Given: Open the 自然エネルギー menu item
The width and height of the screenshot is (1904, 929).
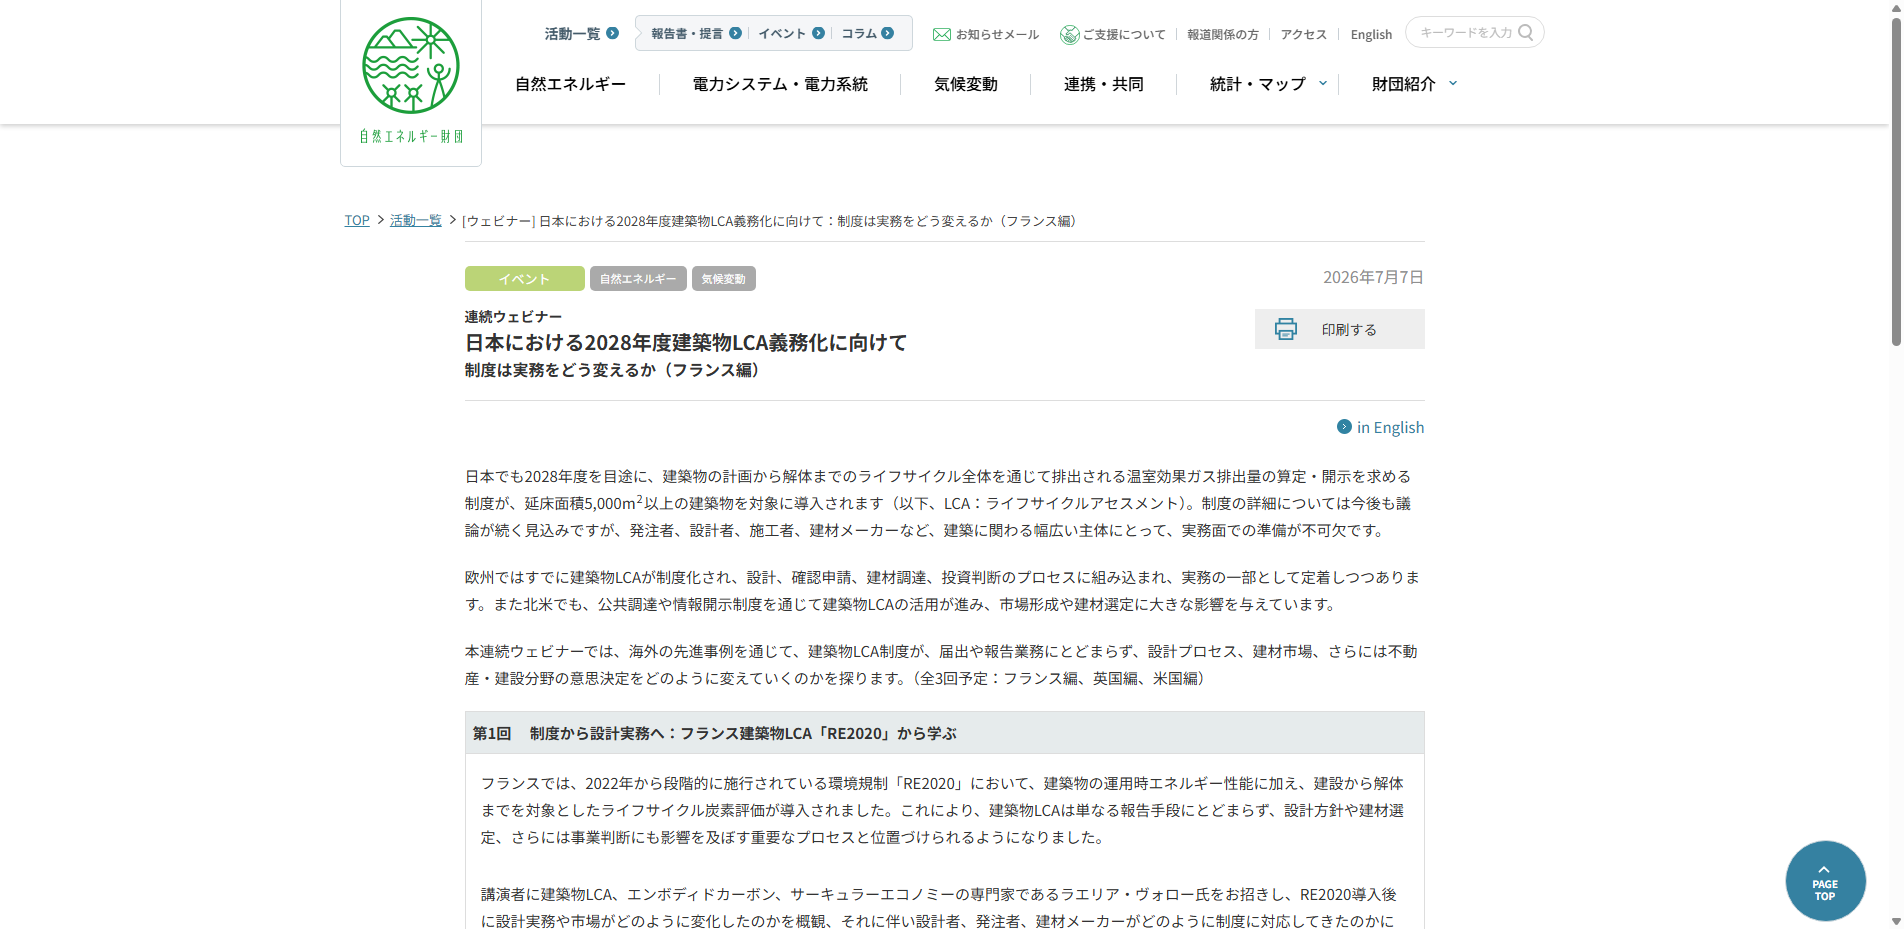Looking at the screenshot, I should point(570,84).
